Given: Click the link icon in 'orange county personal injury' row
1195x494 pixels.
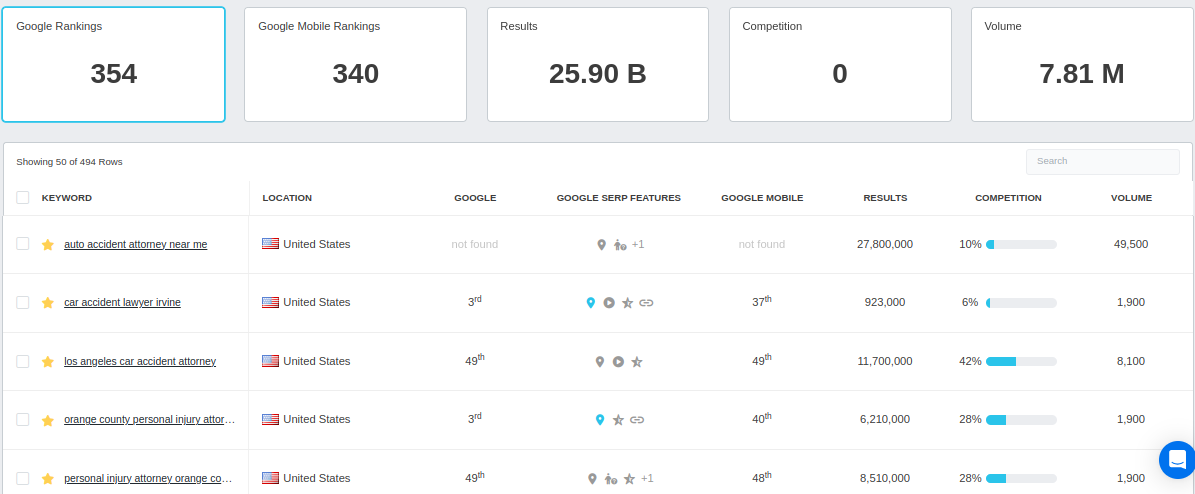Looking at the screenshot, I should click(637, 420).
